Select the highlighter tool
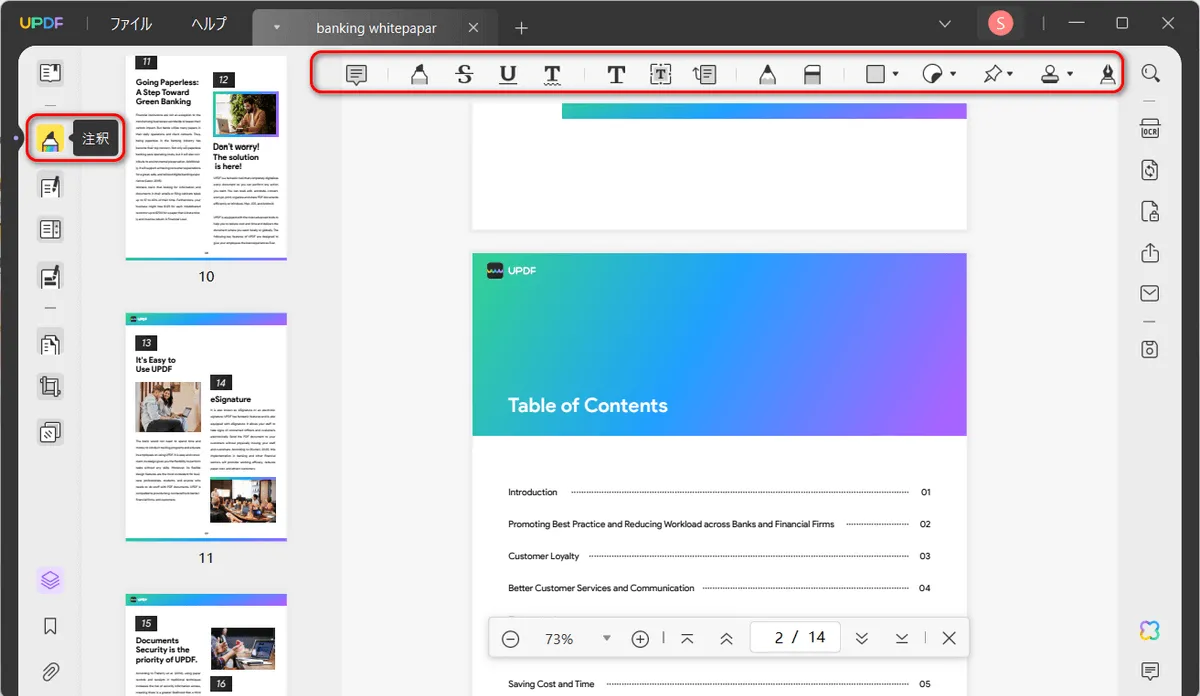Viewport: 1200px width, 696px height. pos(420,74)
